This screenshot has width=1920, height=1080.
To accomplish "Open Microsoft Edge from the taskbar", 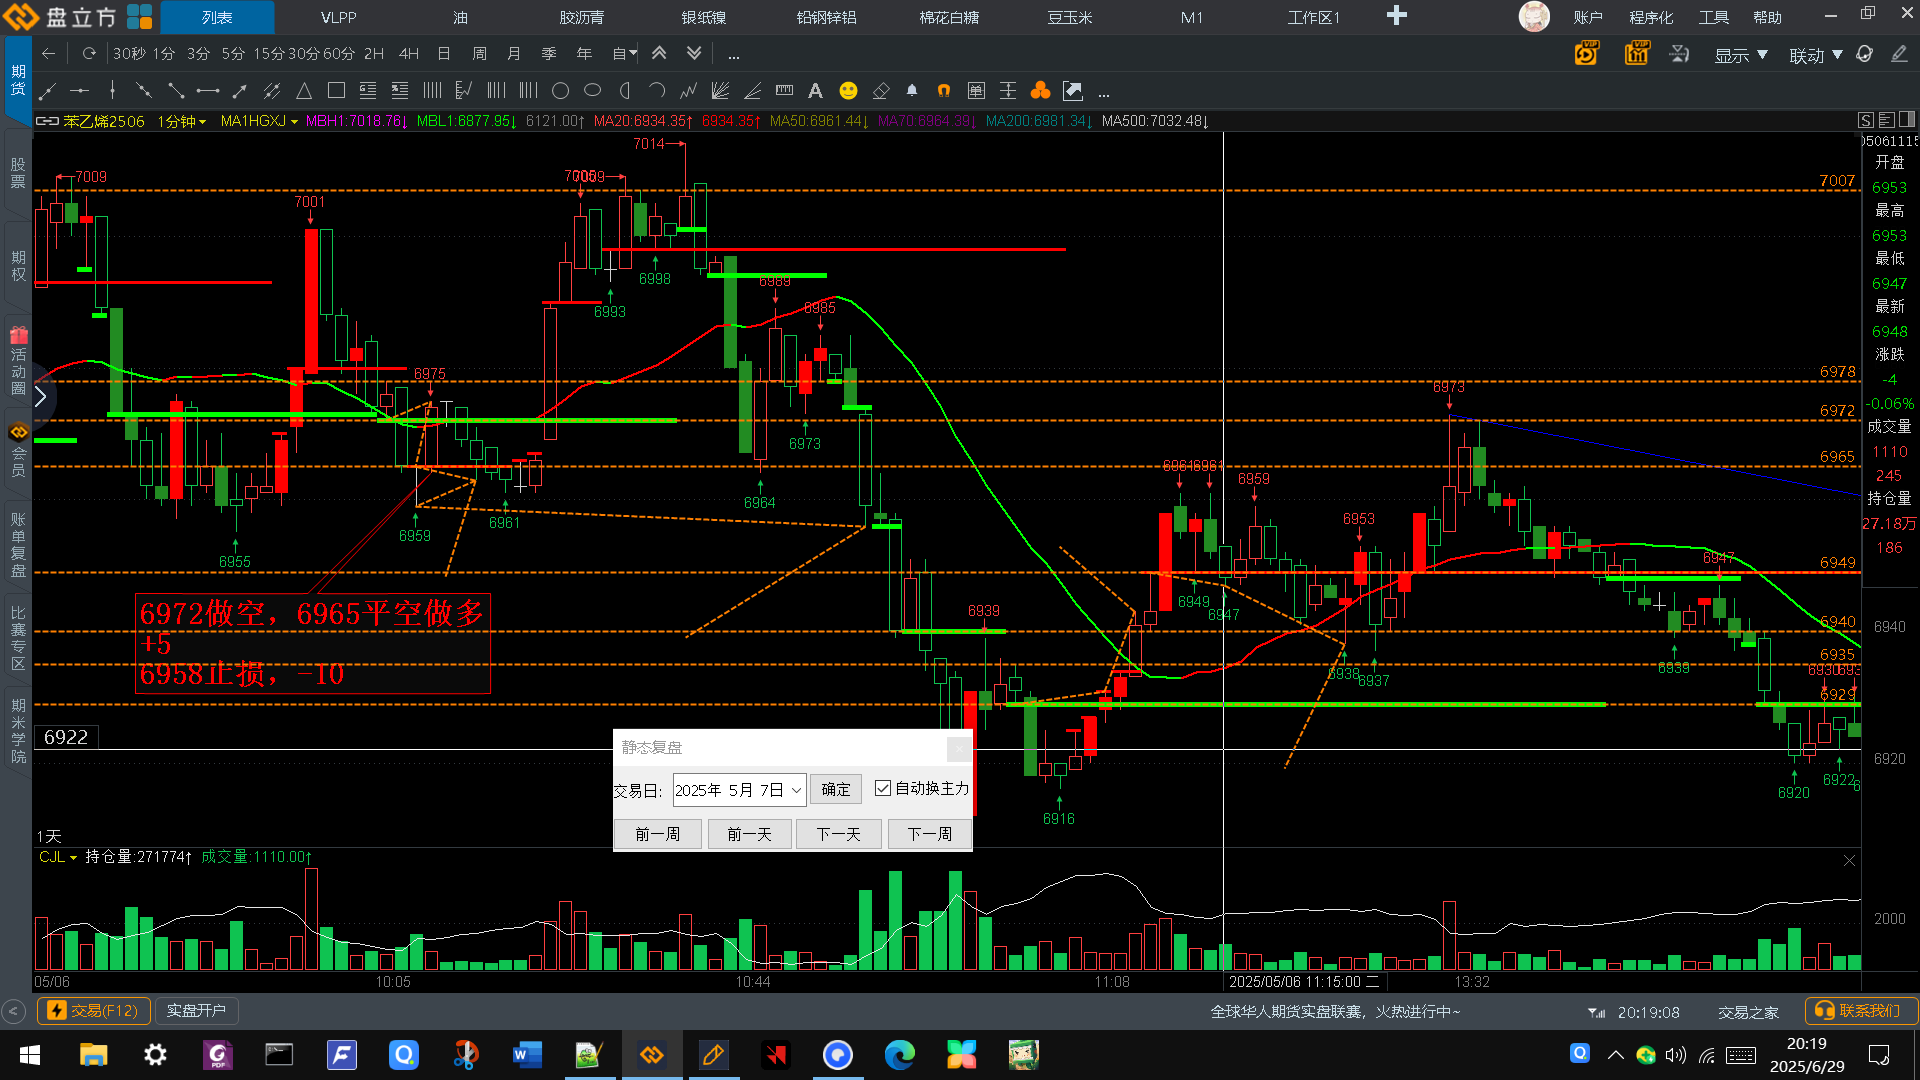I will pos(899,1054).
